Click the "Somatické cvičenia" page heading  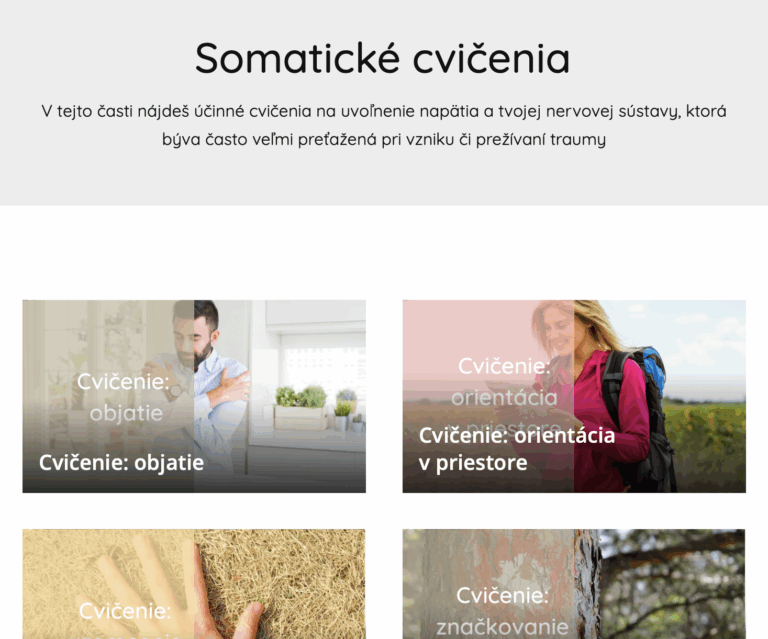[x=383, y=58]
